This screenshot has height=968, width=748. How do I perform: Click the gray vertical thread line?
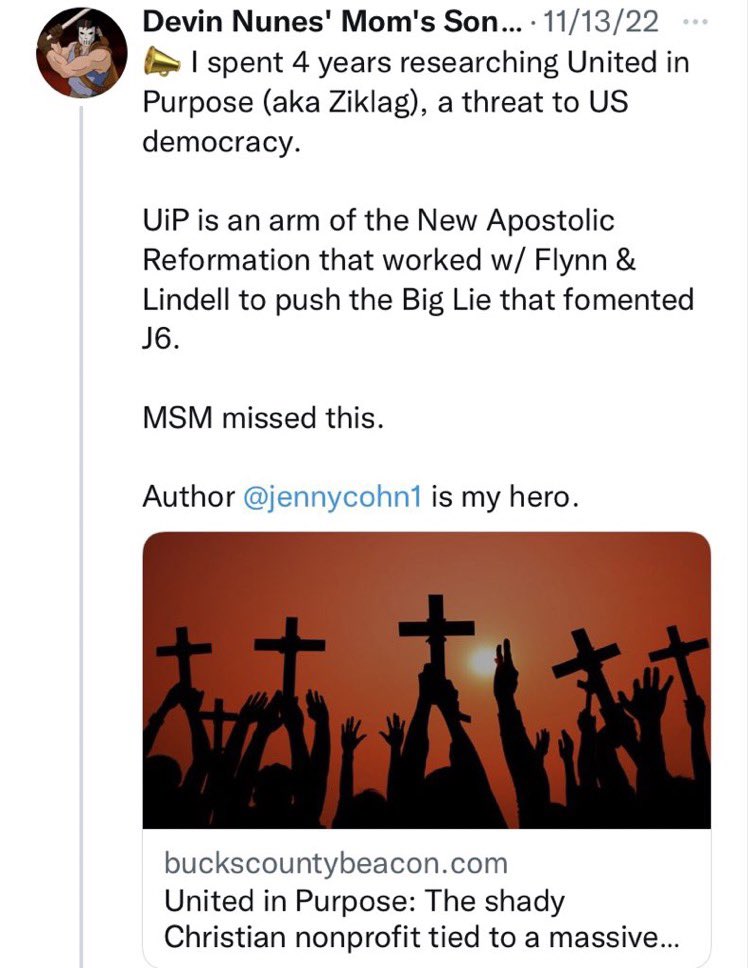pos(81,536)
